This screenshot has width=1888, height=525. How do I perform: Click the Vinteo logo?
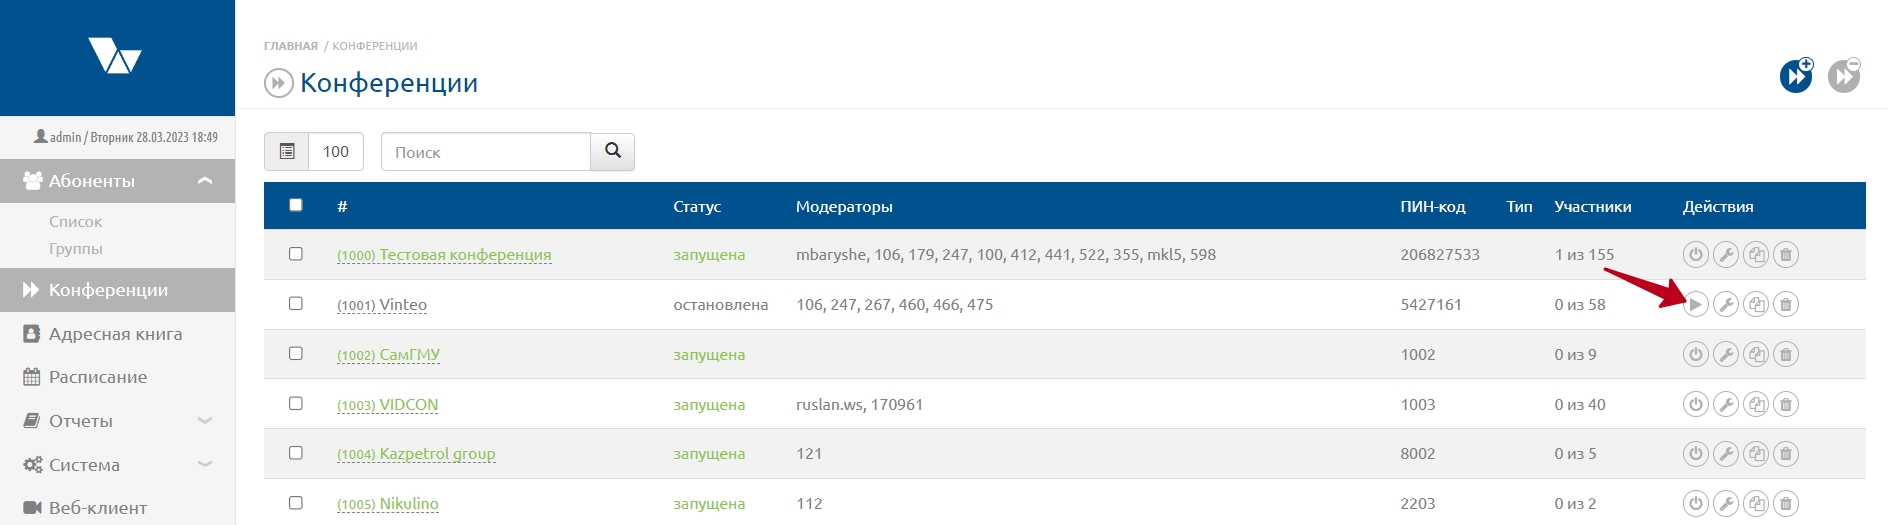(x=115, y=56)
